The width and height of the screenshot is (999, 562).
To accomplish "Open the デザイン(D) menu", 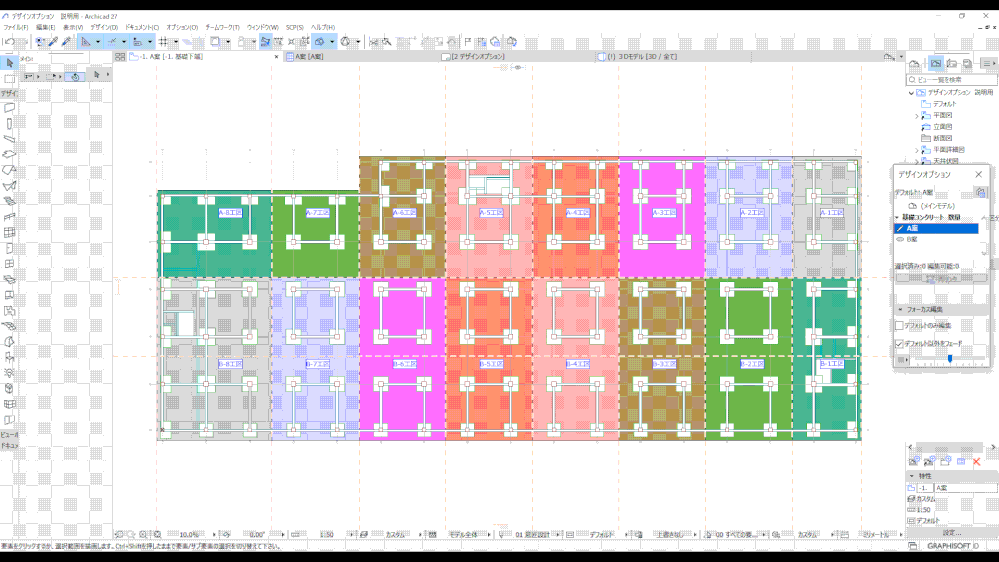I will (104, 27).
